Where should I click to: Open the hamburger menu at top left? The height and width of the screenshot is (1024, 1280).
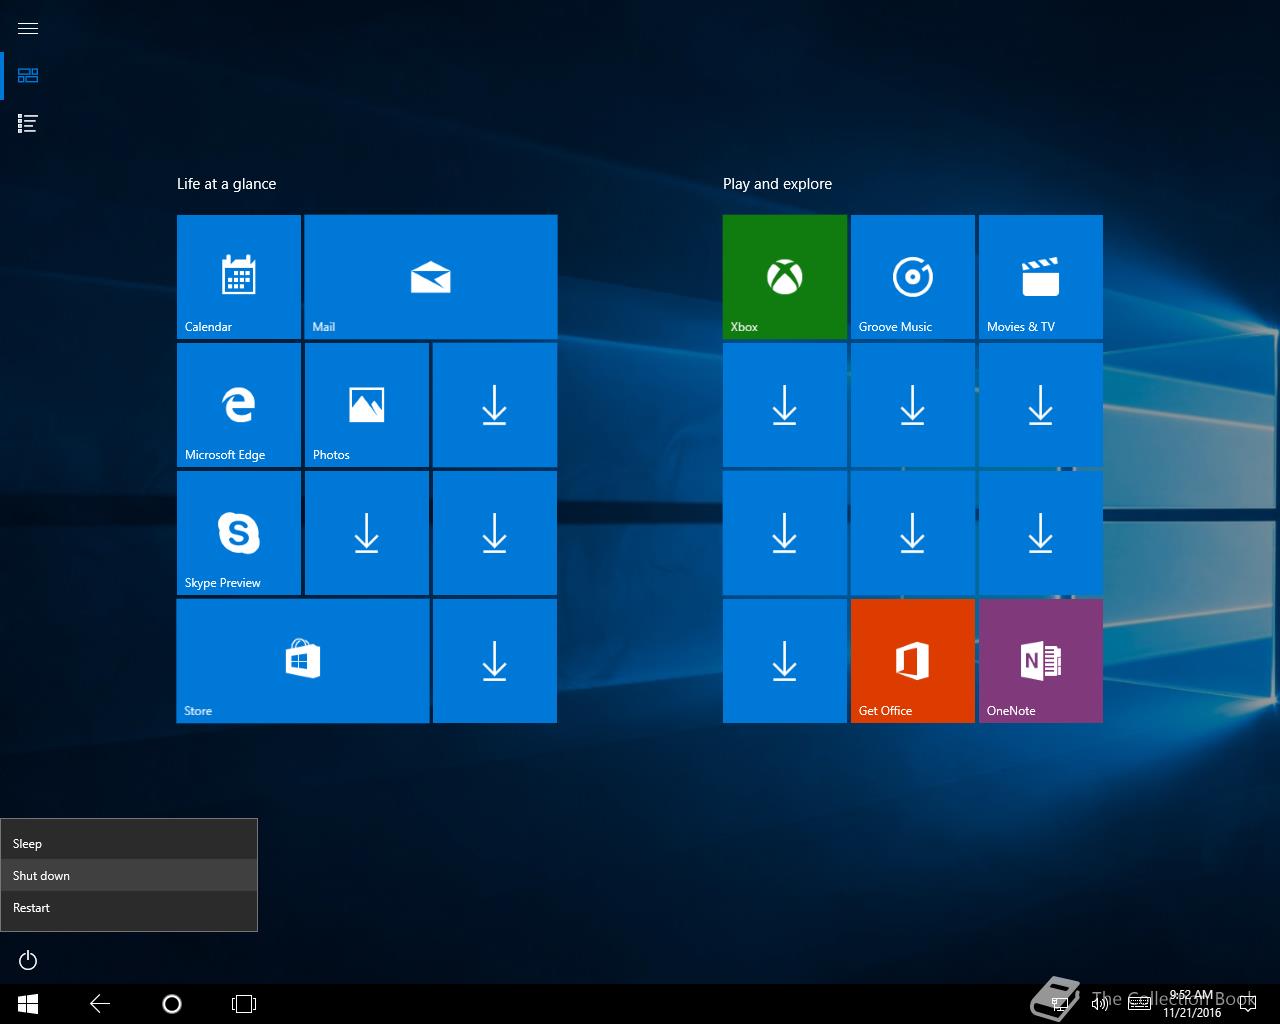(28, 28)
